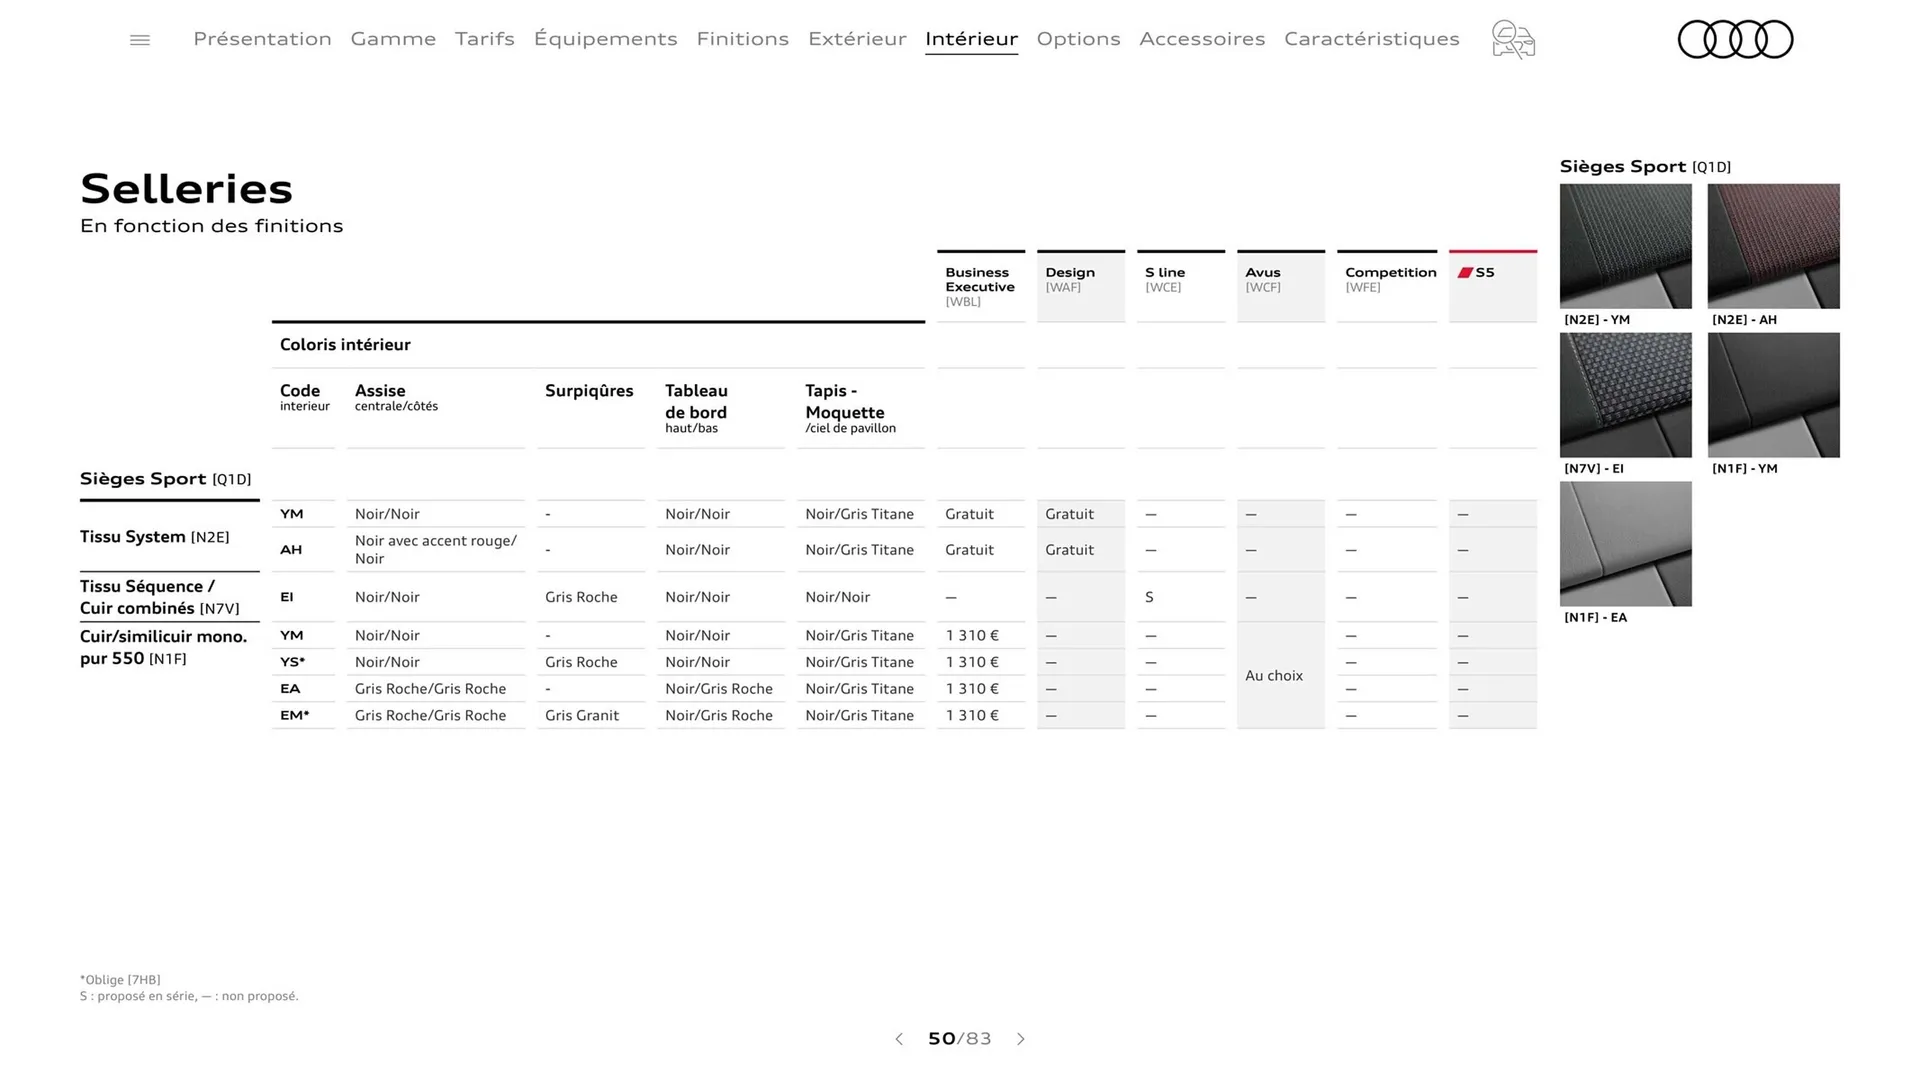Viewport: 1920px width, 1080px height.
Task: Go to previous page arrow
Action: coord(899,1039)
